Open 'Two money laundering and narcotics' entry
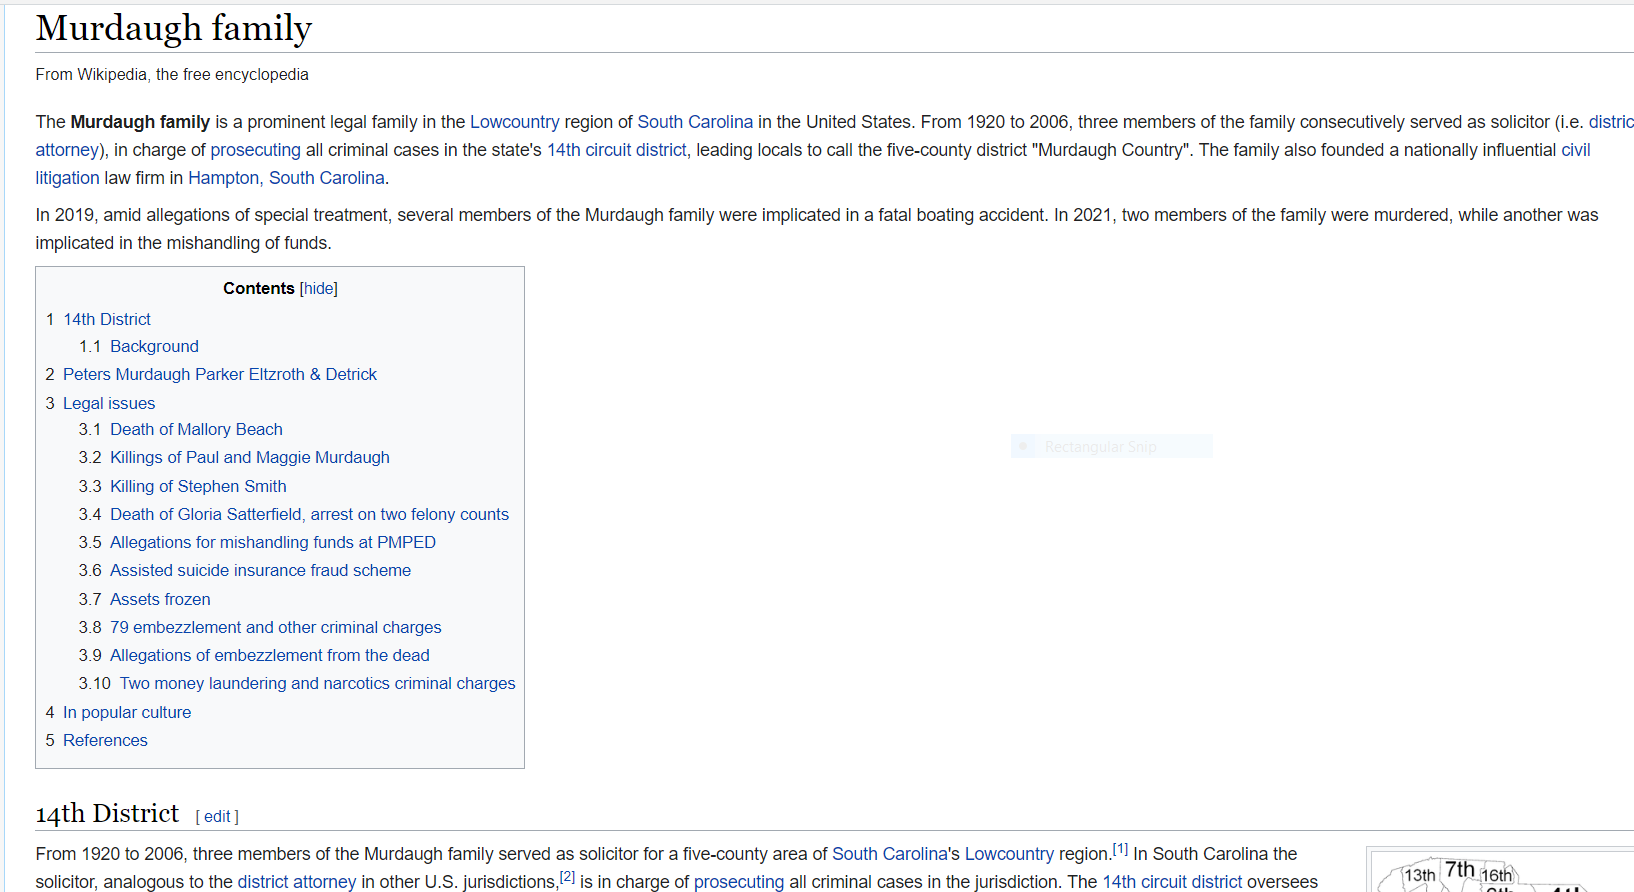1634x892 pixels. tap(318, 683)
